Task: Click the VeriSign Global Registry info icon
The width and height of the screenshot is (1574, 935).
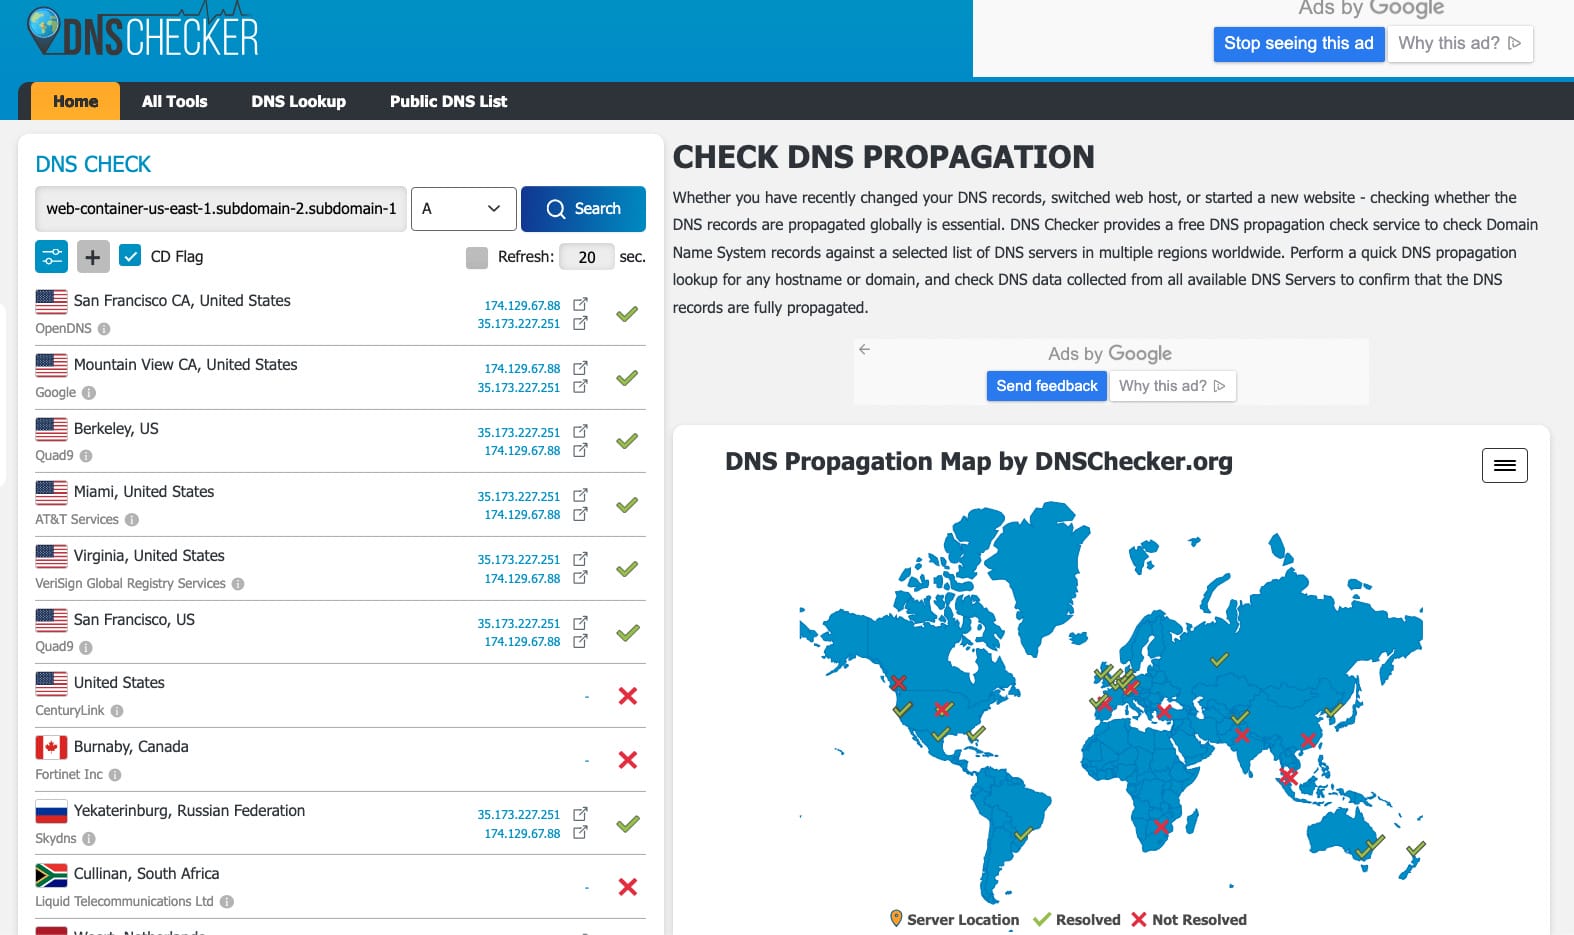Action: pyautogui.click(x=238, y=584)
